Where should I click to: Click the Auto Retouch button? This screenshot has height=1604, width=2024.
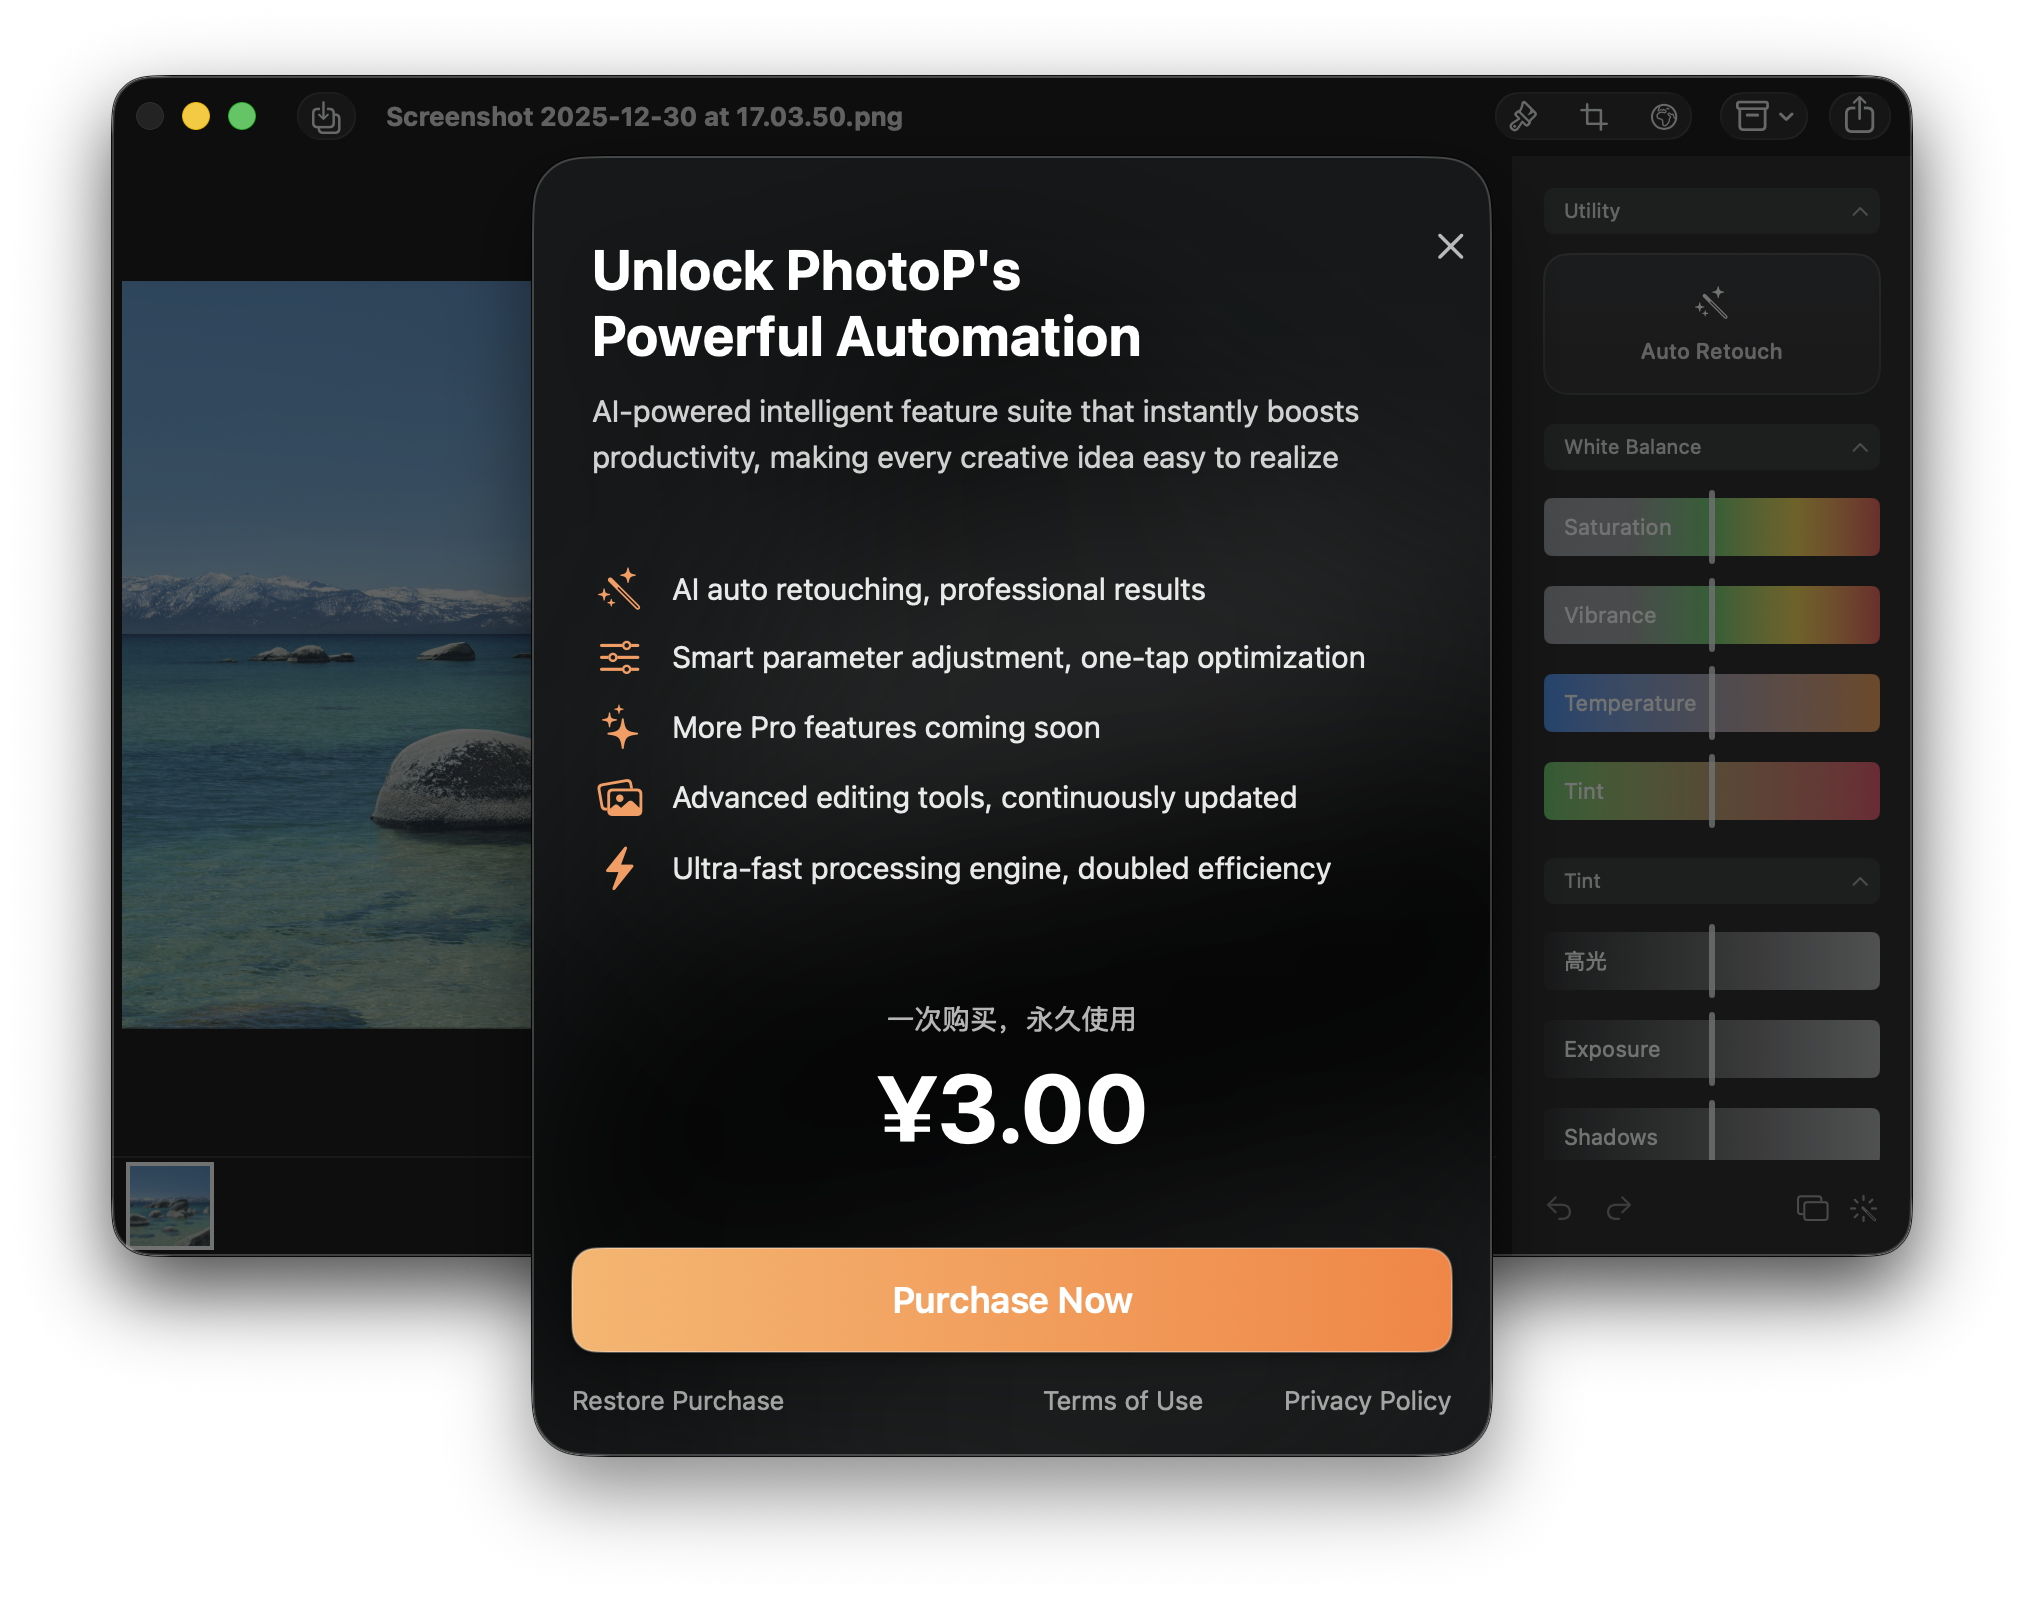[x=1711, y=324]
